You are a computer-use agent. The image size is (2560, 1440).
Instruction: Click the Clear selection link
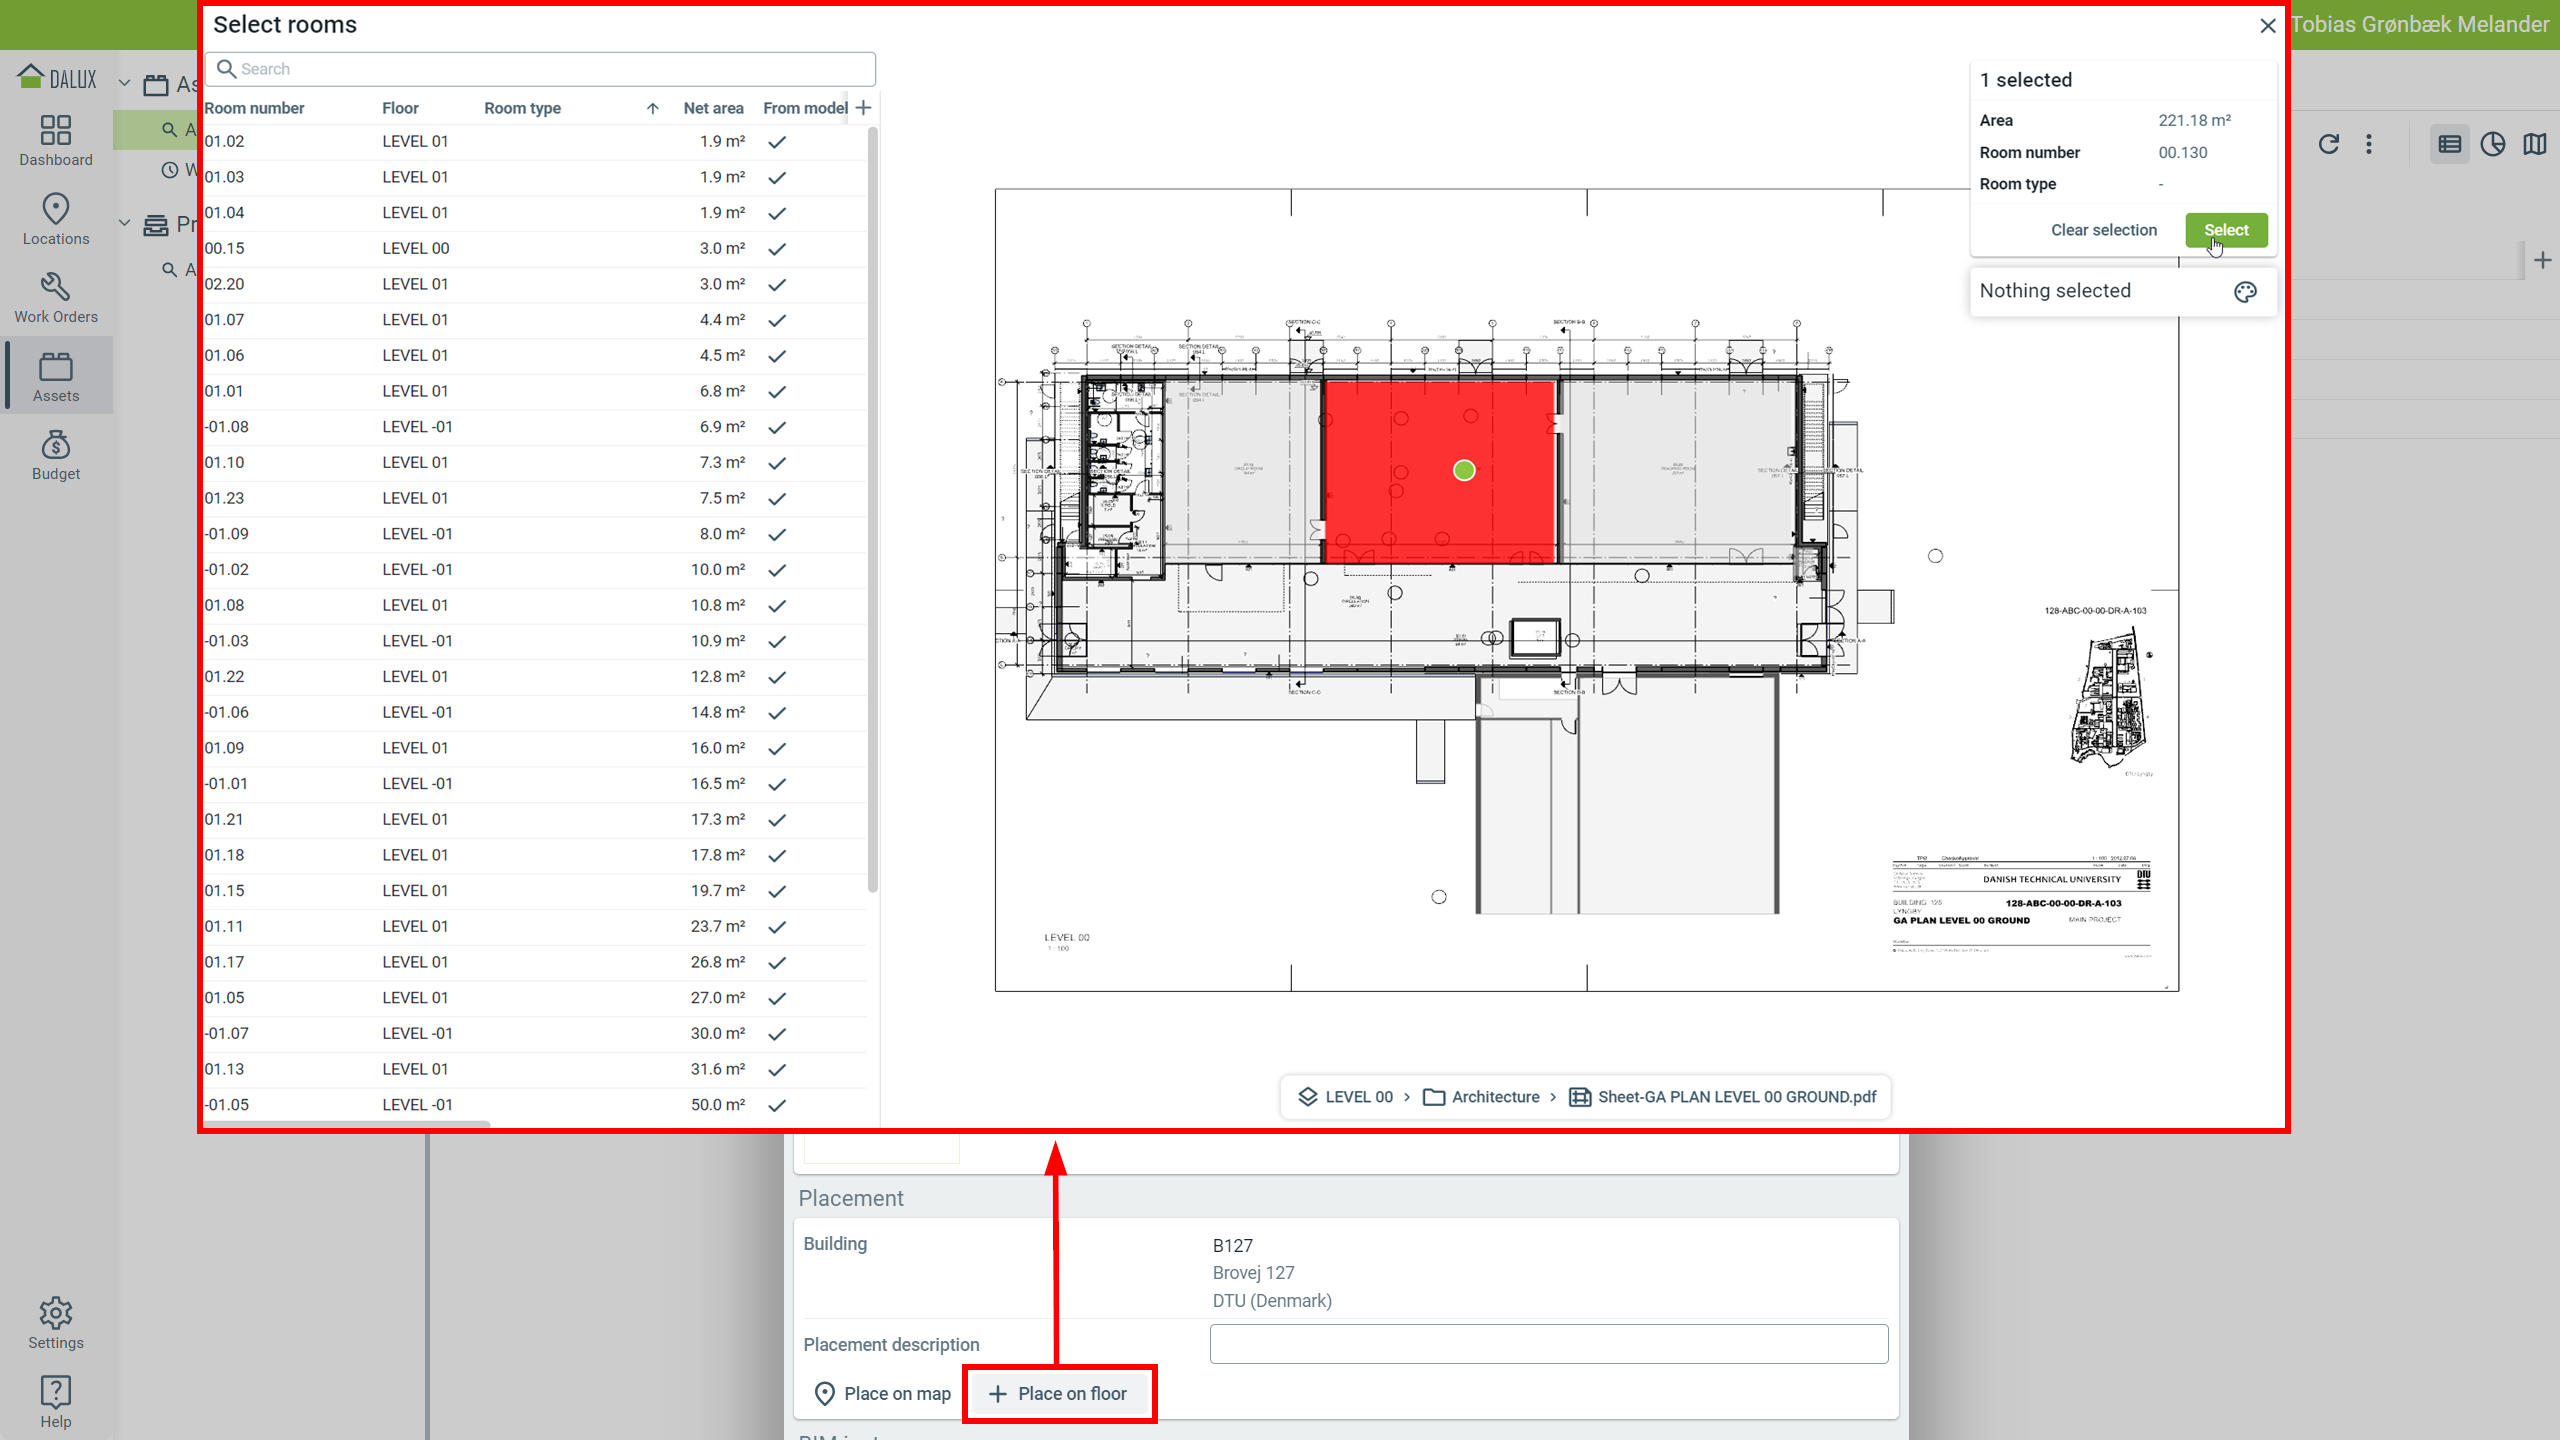2104,230
